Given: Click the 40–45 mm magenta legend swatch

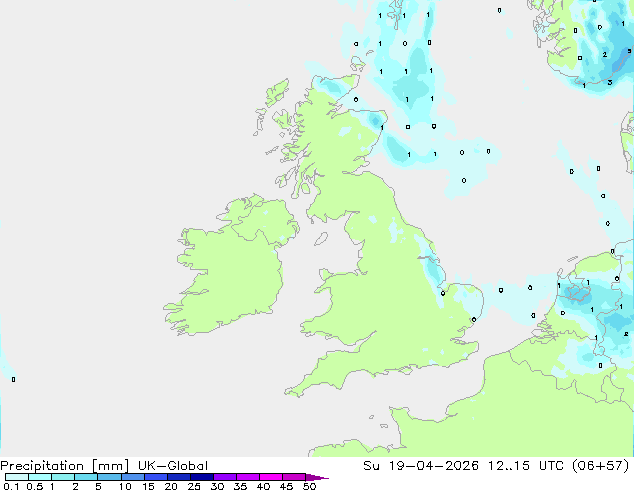Looking at the screenshot, I should (x=271, y=477).
